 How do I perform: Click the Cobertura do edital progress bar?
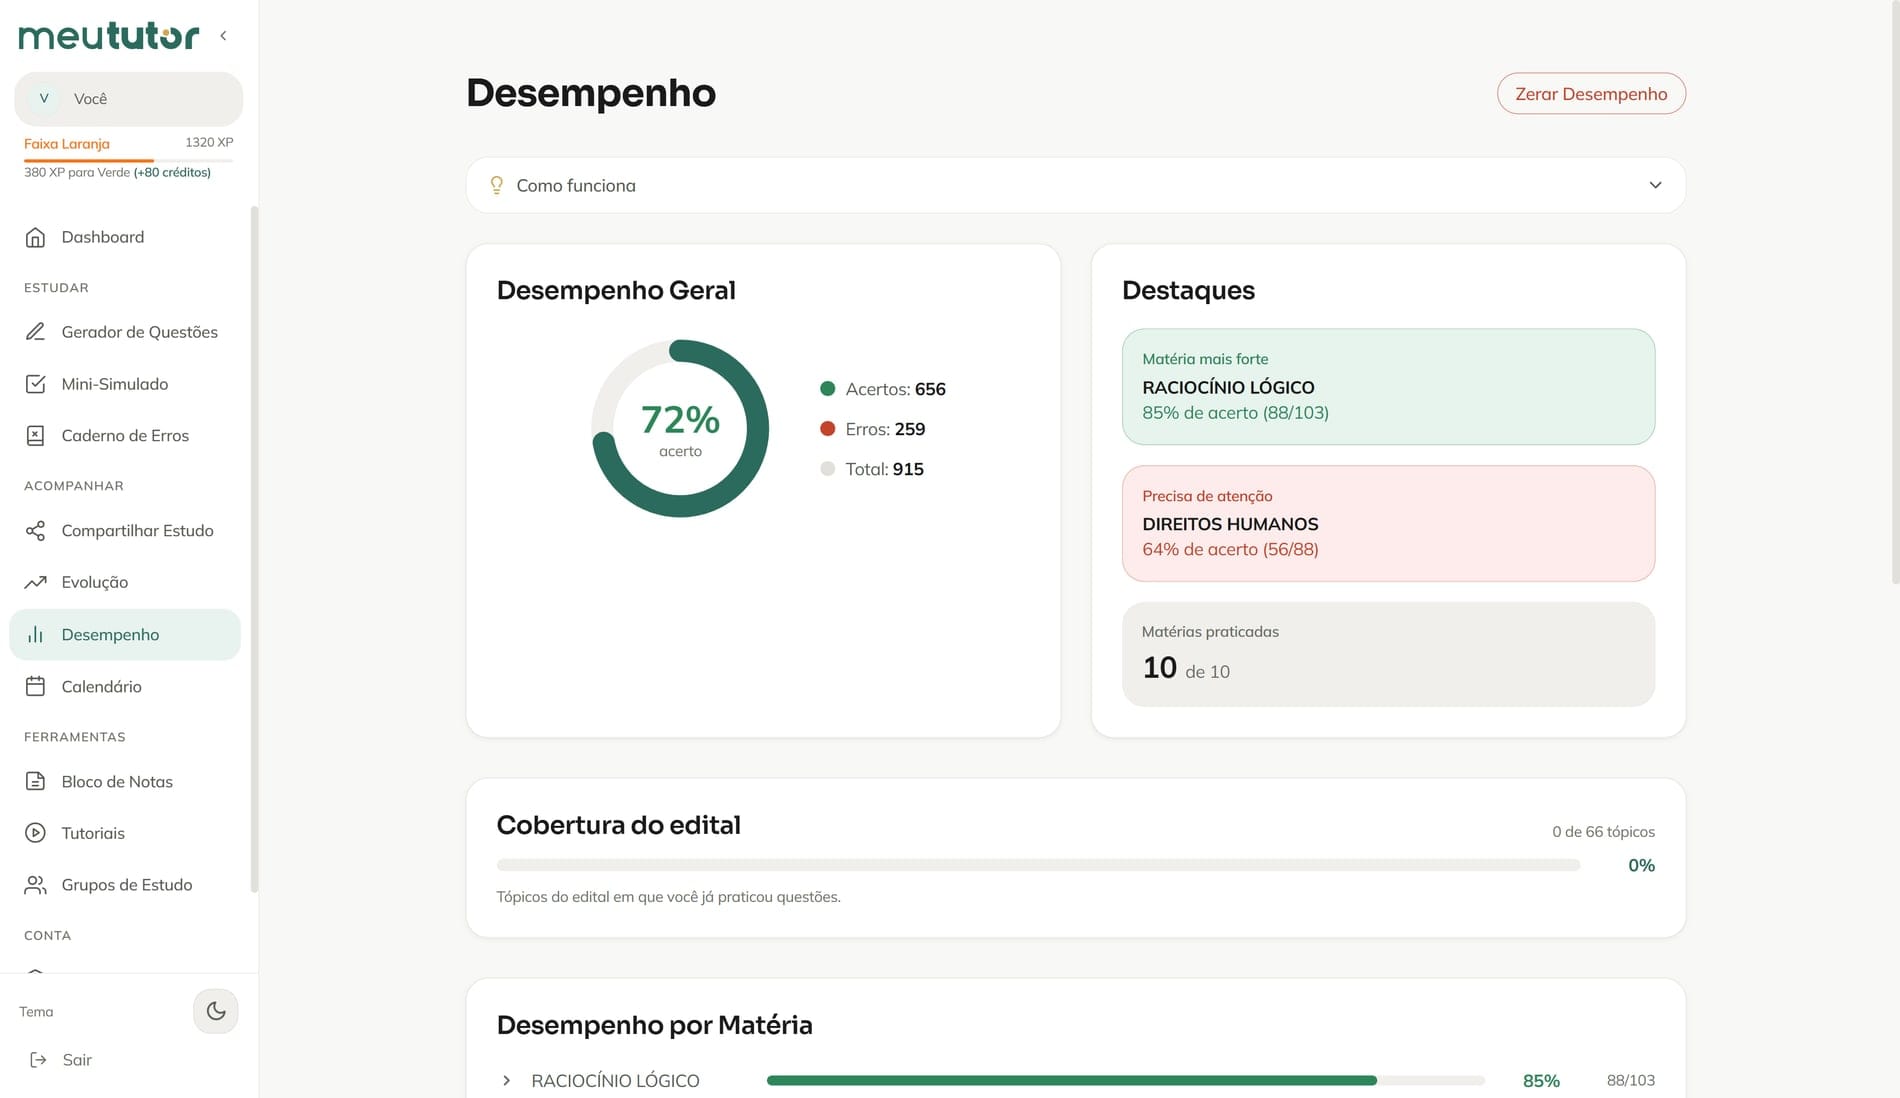pos(1038,865)
